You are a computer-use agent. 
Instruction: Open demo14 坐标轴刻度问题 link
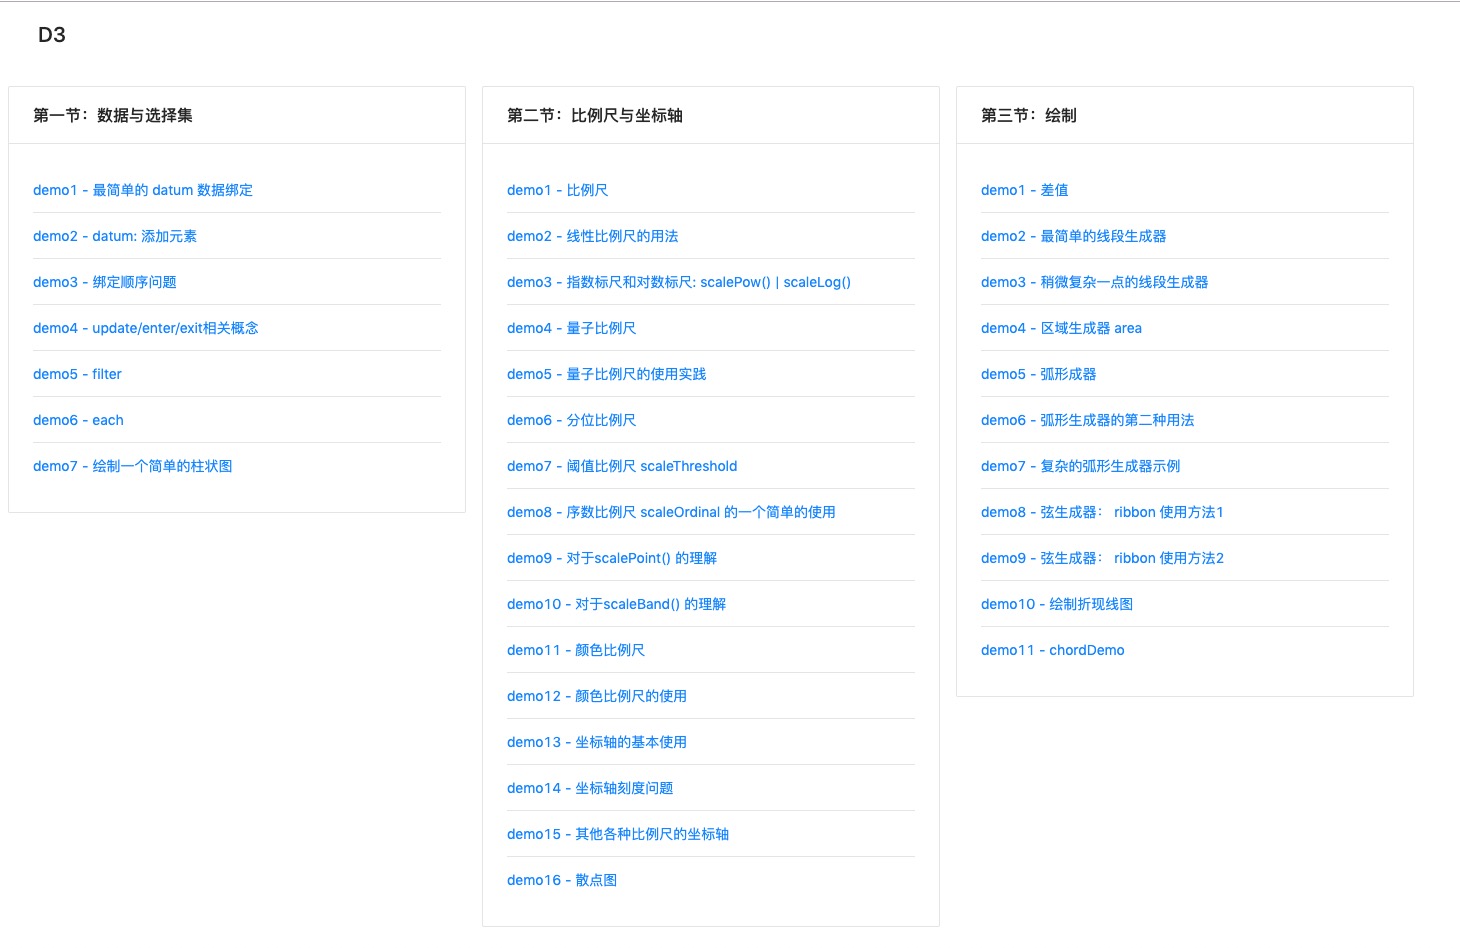click(590, 788)
